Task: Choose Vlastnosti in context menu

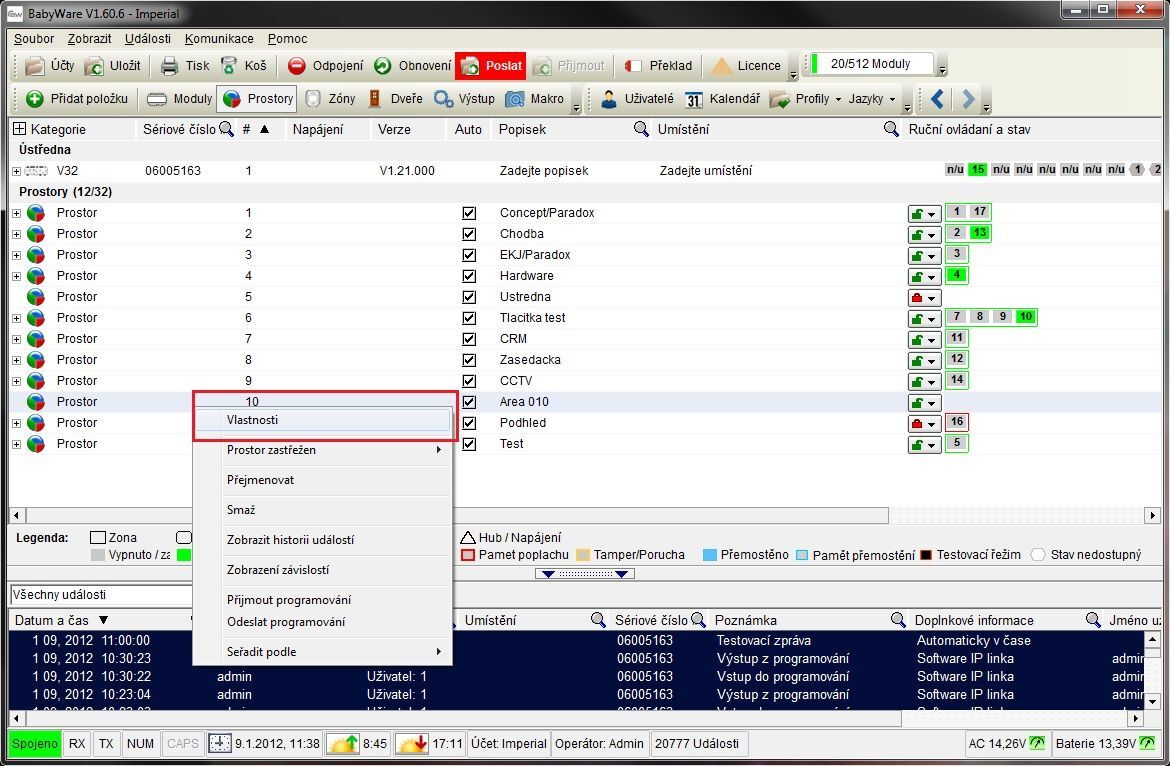Action: (323, 420)
